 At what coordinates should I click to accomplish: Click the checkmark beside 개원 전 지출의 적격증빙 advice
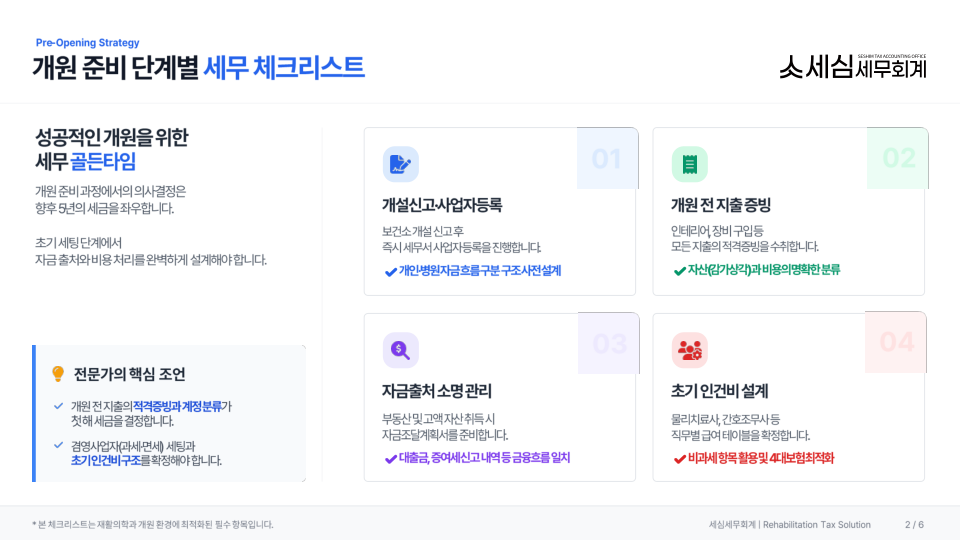[58, 406]
